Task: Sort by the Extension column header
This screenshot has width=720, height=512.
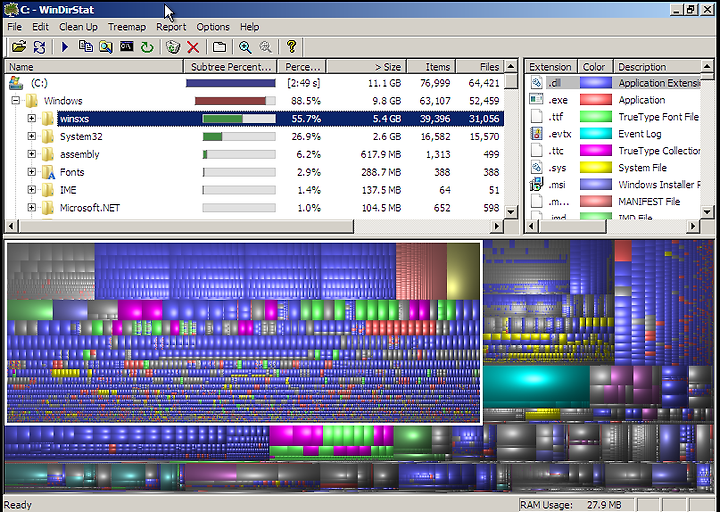Action: coord(551,67)
